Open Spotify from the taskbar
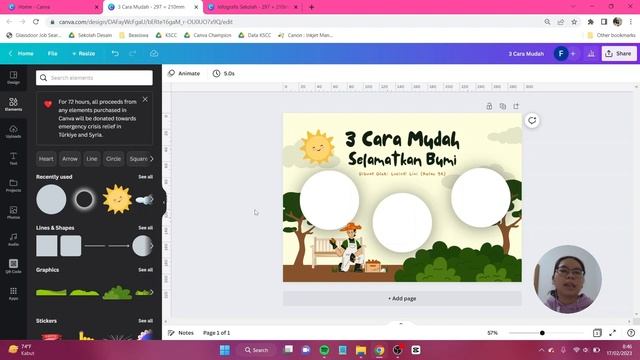This screenshot has height=360, width=640. [x=324, y=350]
